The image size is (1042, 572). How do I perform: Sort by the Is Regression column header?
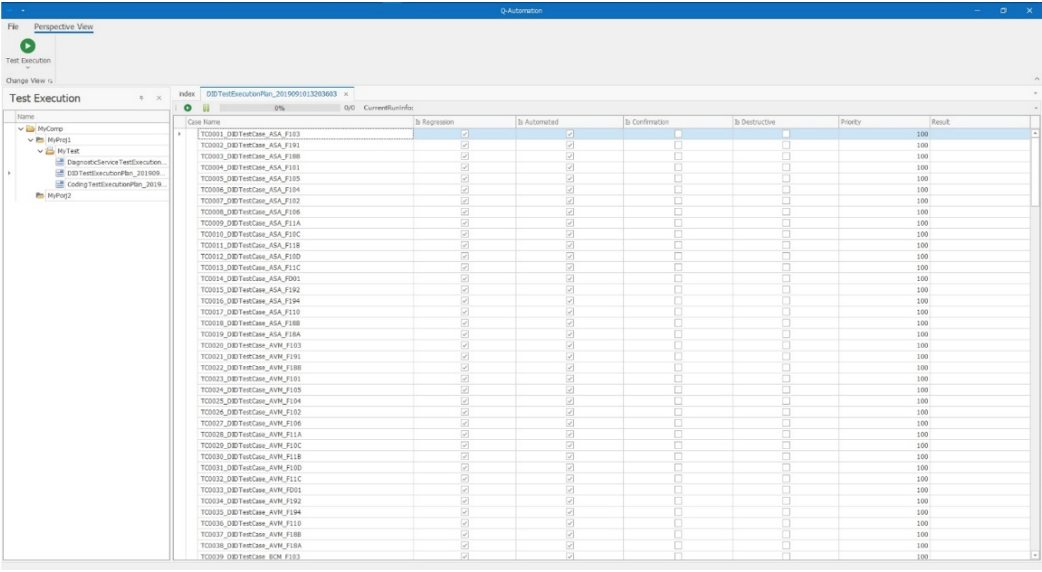click(x=465, y=122)
